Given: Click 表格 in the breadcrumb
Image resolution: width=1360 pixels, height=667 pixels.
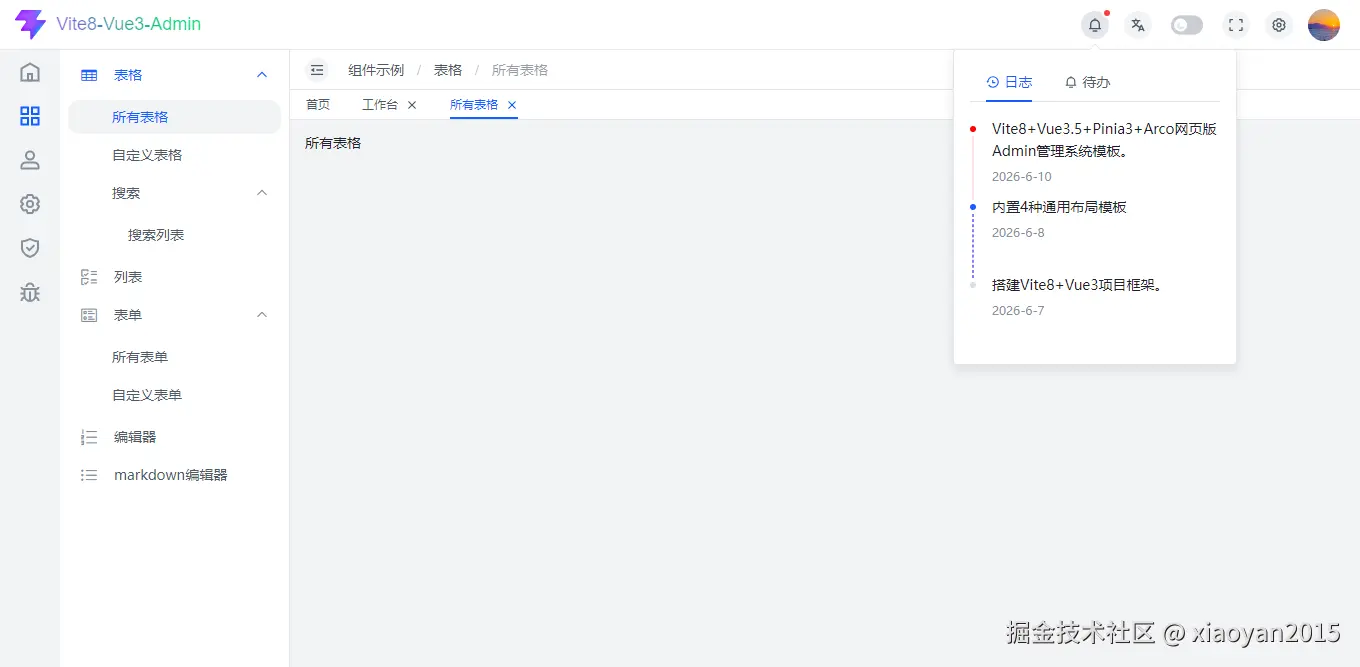Looking at the screenshot, I should (448, 70).
